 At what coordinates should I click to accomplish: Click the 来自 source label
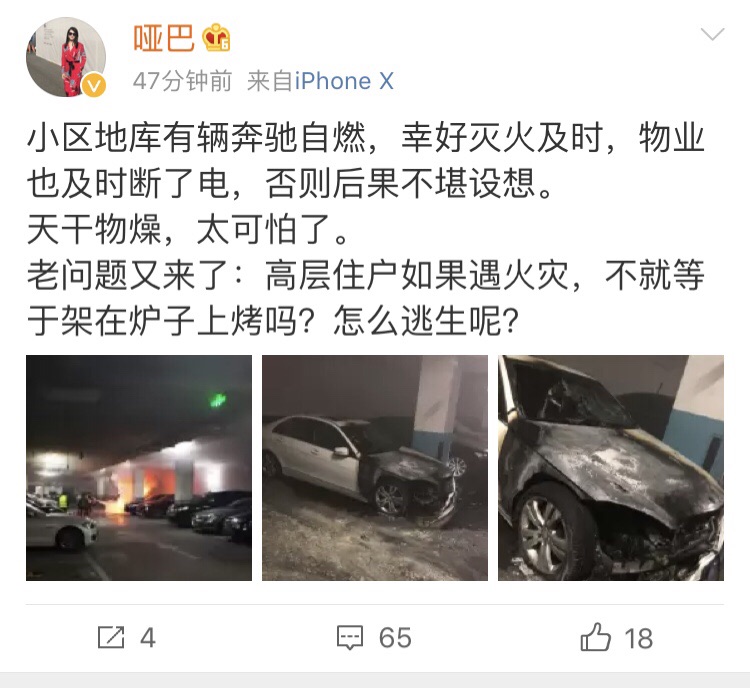pos(270,81)
